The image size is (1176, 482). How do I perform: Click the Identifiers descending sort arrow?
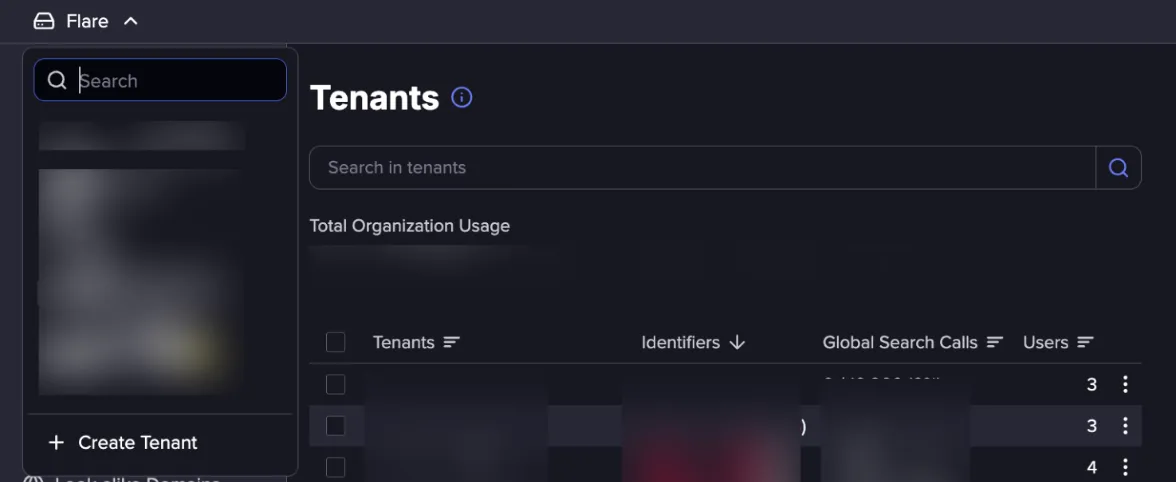tap(736, 343)
